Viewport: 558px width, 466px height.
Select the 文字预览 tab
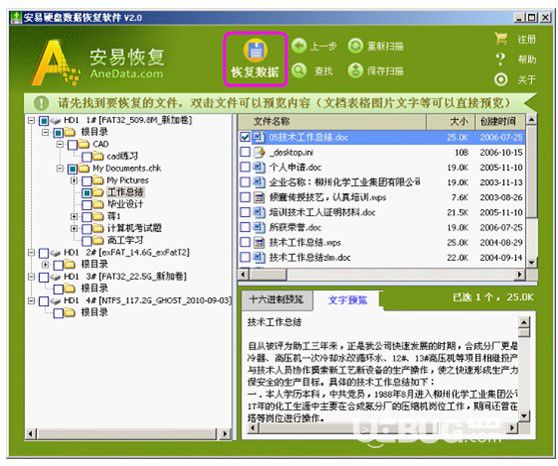347,300
